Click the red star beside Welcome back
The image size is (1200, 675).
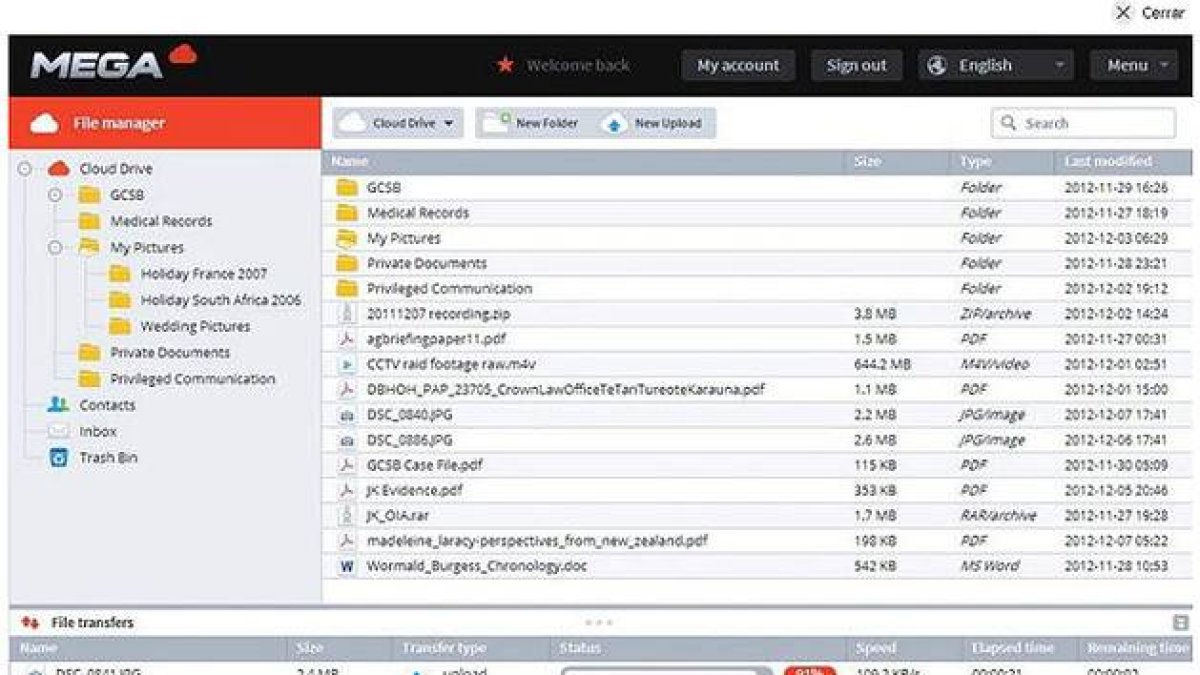[505, 65]
